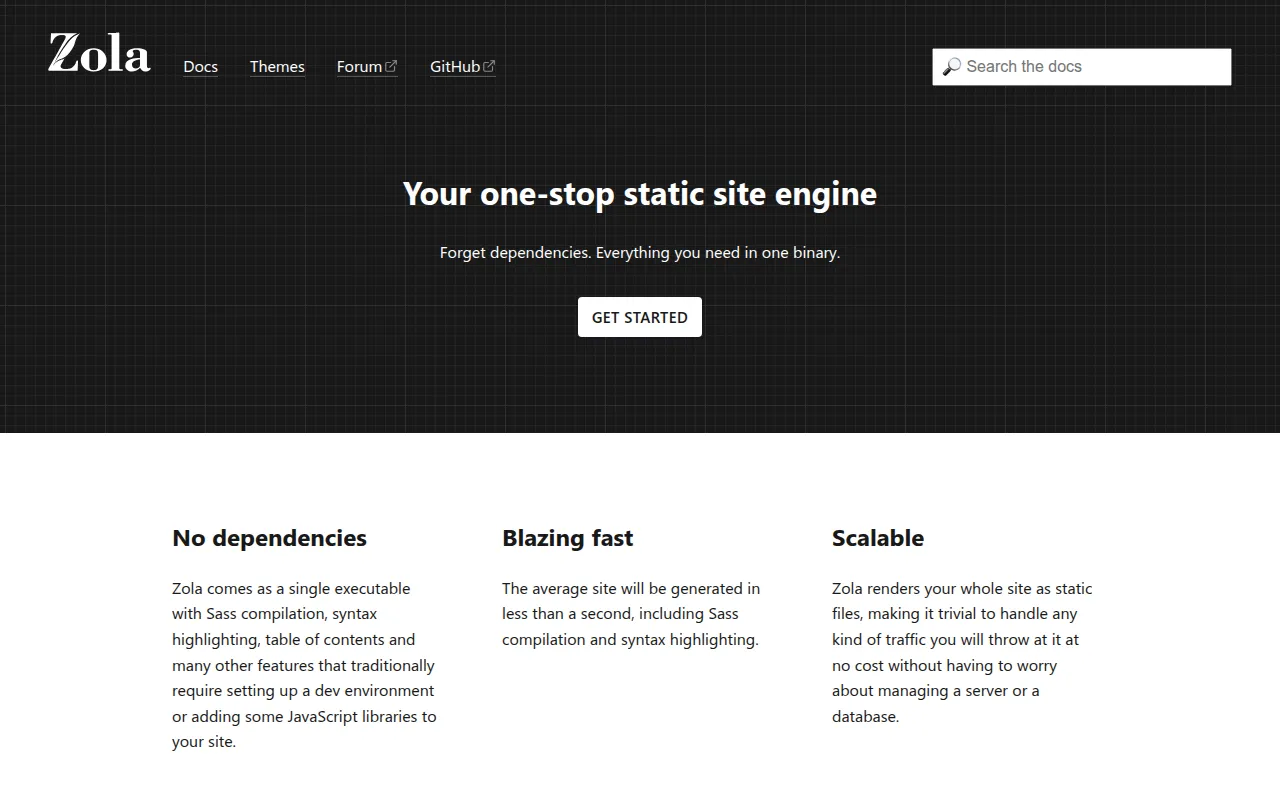Image resolution: width=1280 pixels, height=800 pixels.
Task: Open the Docs page
Action: tap(200, 67)
